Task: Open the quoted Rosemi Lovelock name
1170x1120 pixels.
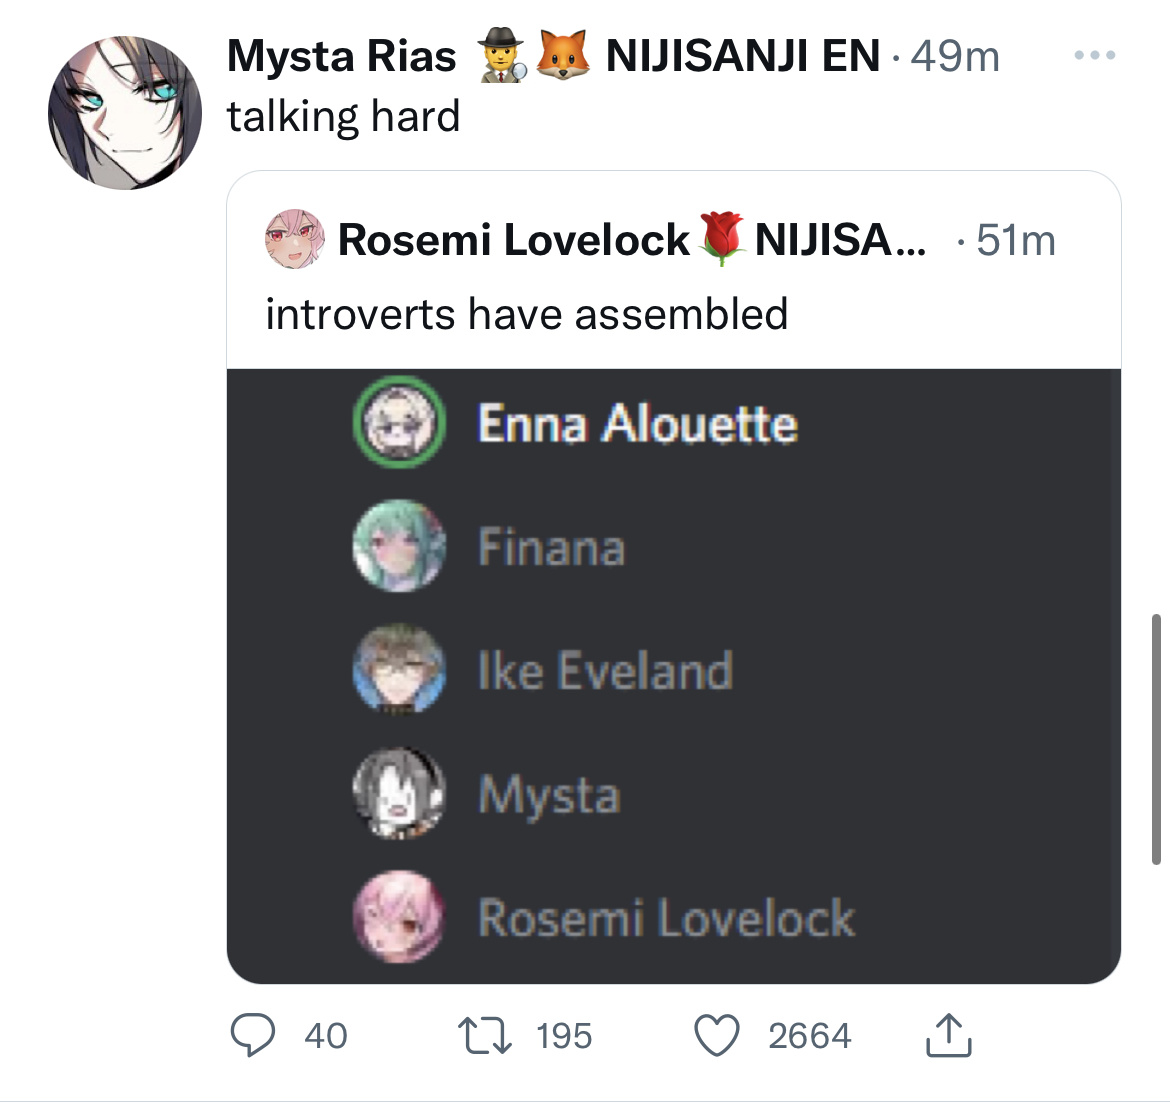Action: 513,240
